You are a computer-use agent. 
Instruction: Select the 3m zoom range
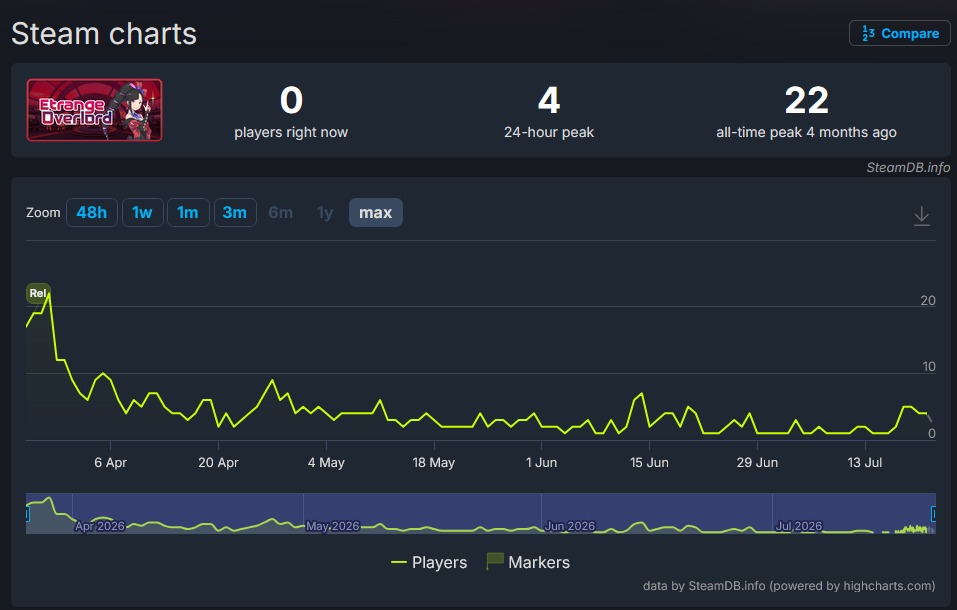[235, 212]
